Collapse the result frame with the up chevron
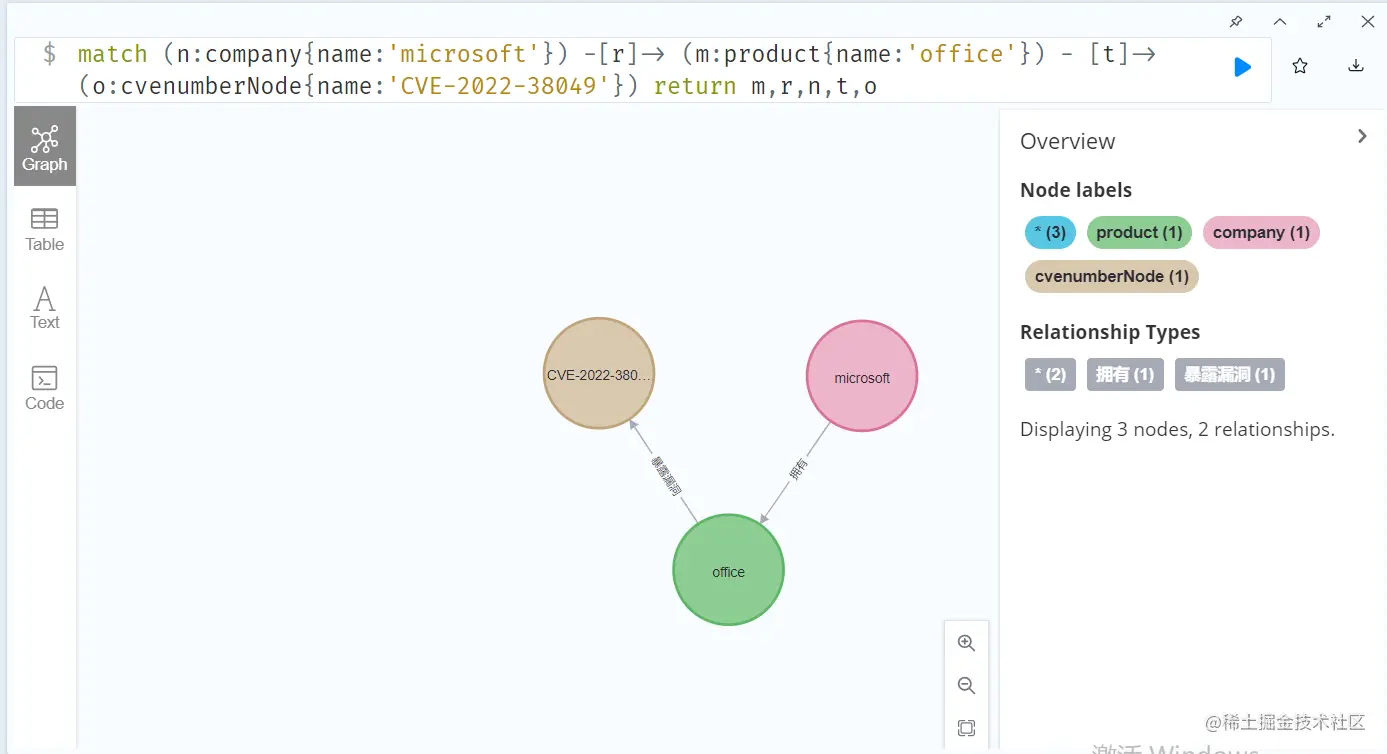This screenshot has width=1387, height=754. (x=1280, y=21)
